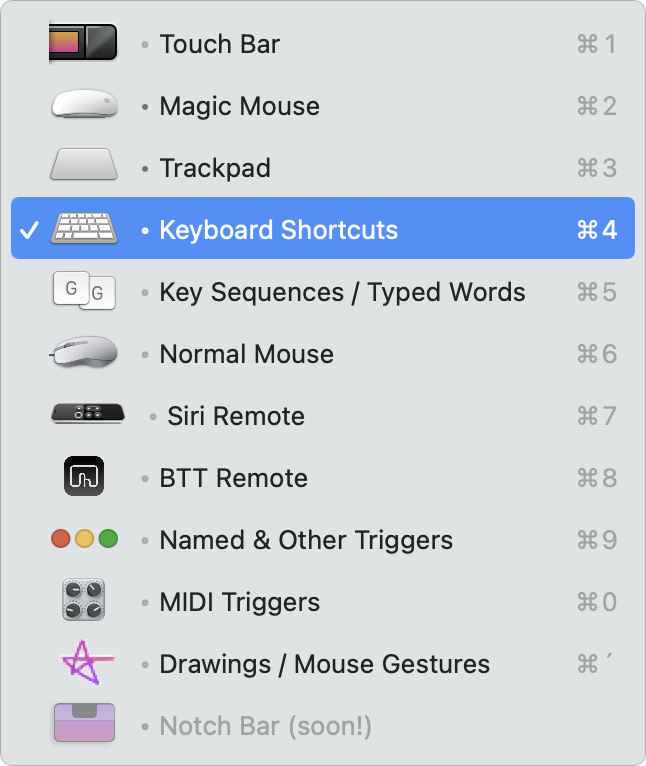Select Drawings / Mouse Gestures entry
This screenshot has height=766, width=646.
coord(323,664)
